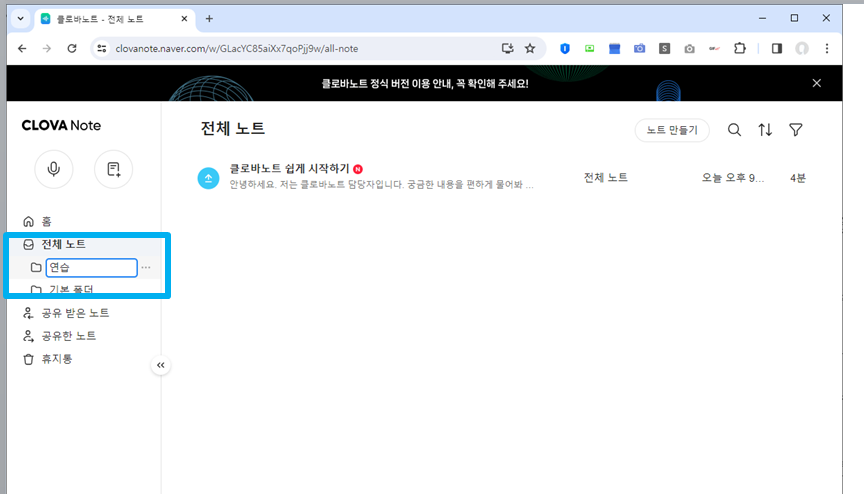Screen dimensions: 864x494
Task: Click the 전체 노트 page heading
Action: point(233,128)
